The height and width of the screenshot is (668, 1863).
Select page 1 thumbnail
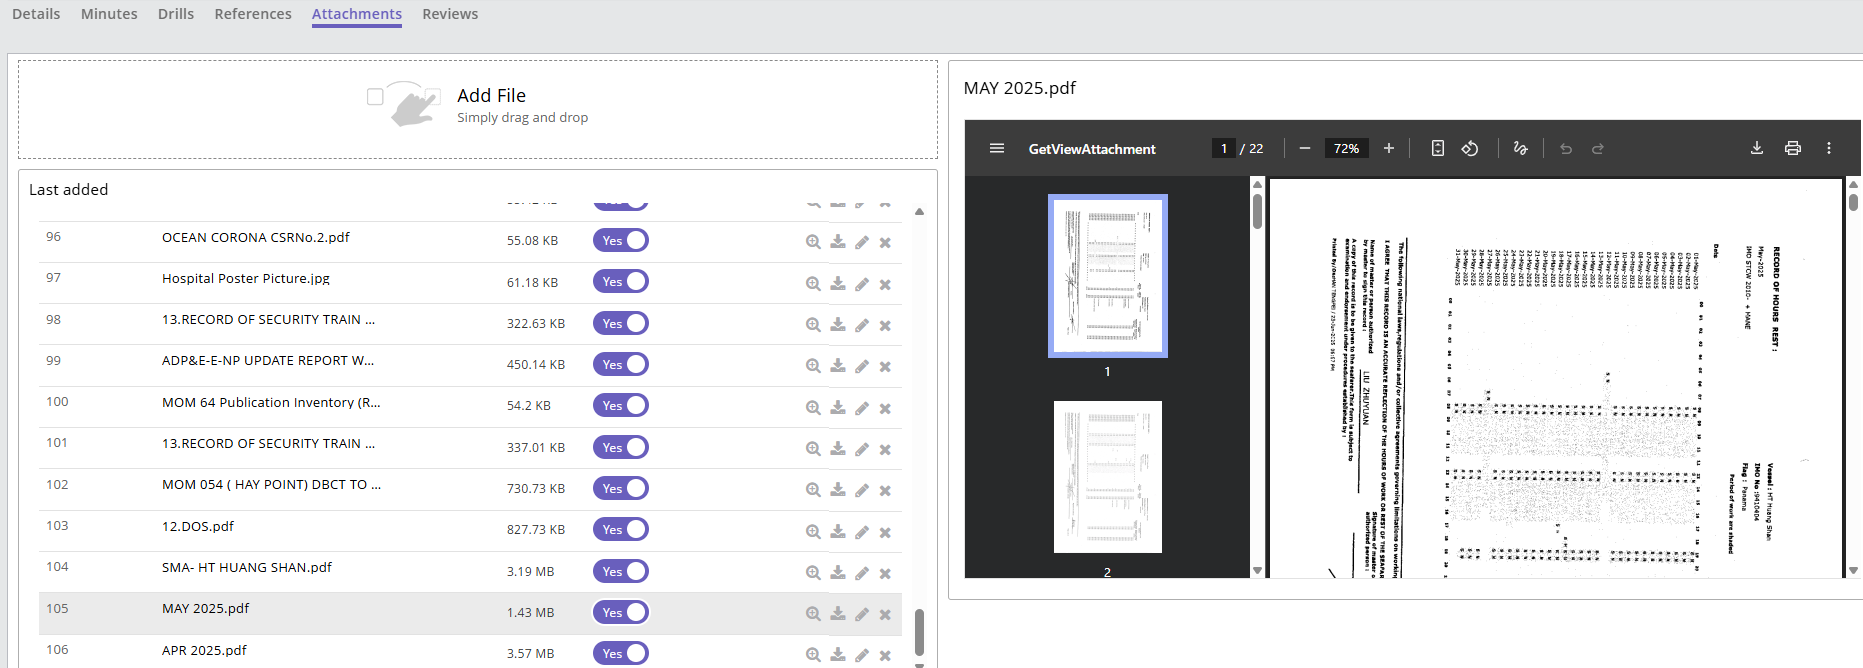point(1107,276)
